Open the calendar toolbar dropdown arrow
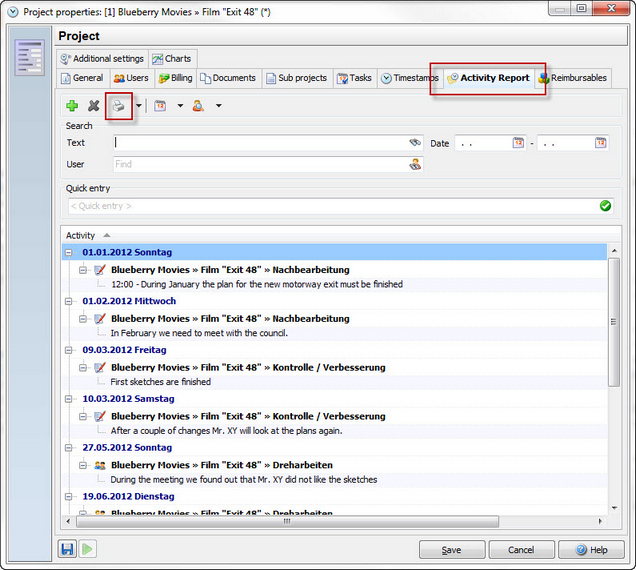This screenshot has width=636, height=570. point(180,106)
